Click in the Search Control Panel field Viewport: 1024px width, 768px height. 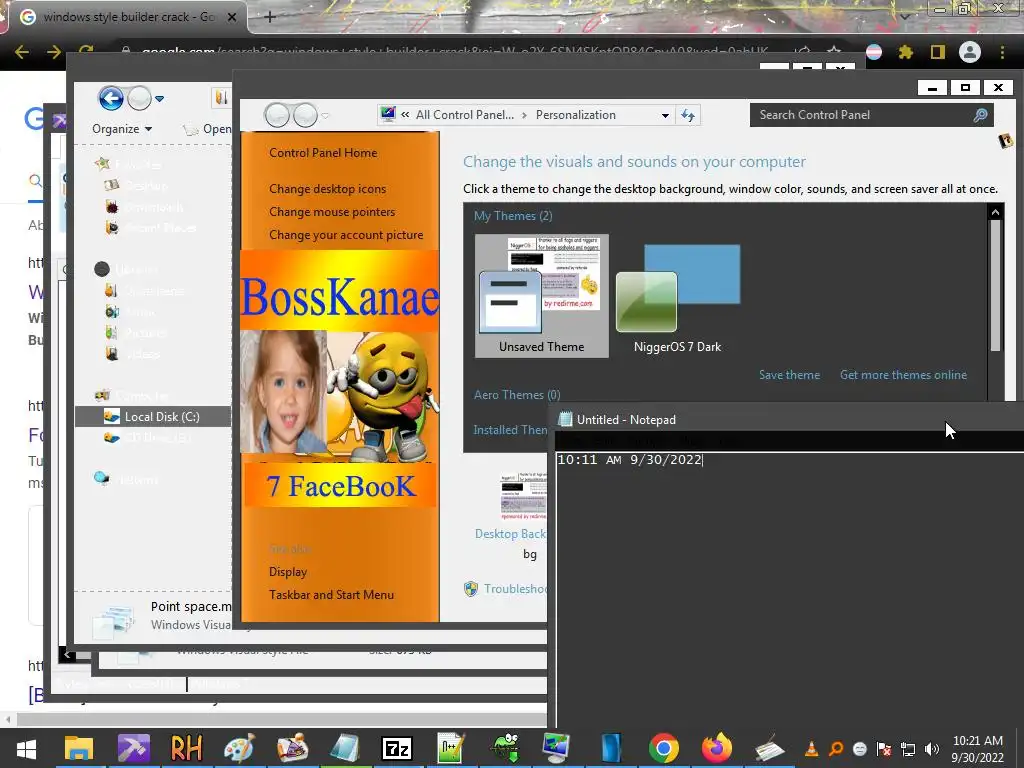coord(862,115)
